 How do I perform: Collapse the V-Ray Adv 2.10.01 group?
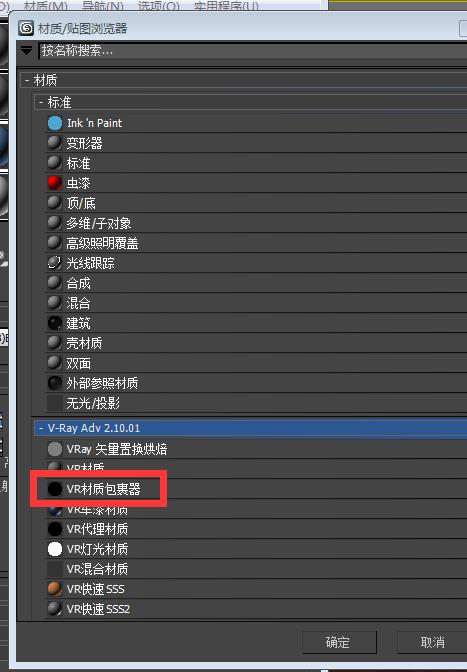pos(41,428)
